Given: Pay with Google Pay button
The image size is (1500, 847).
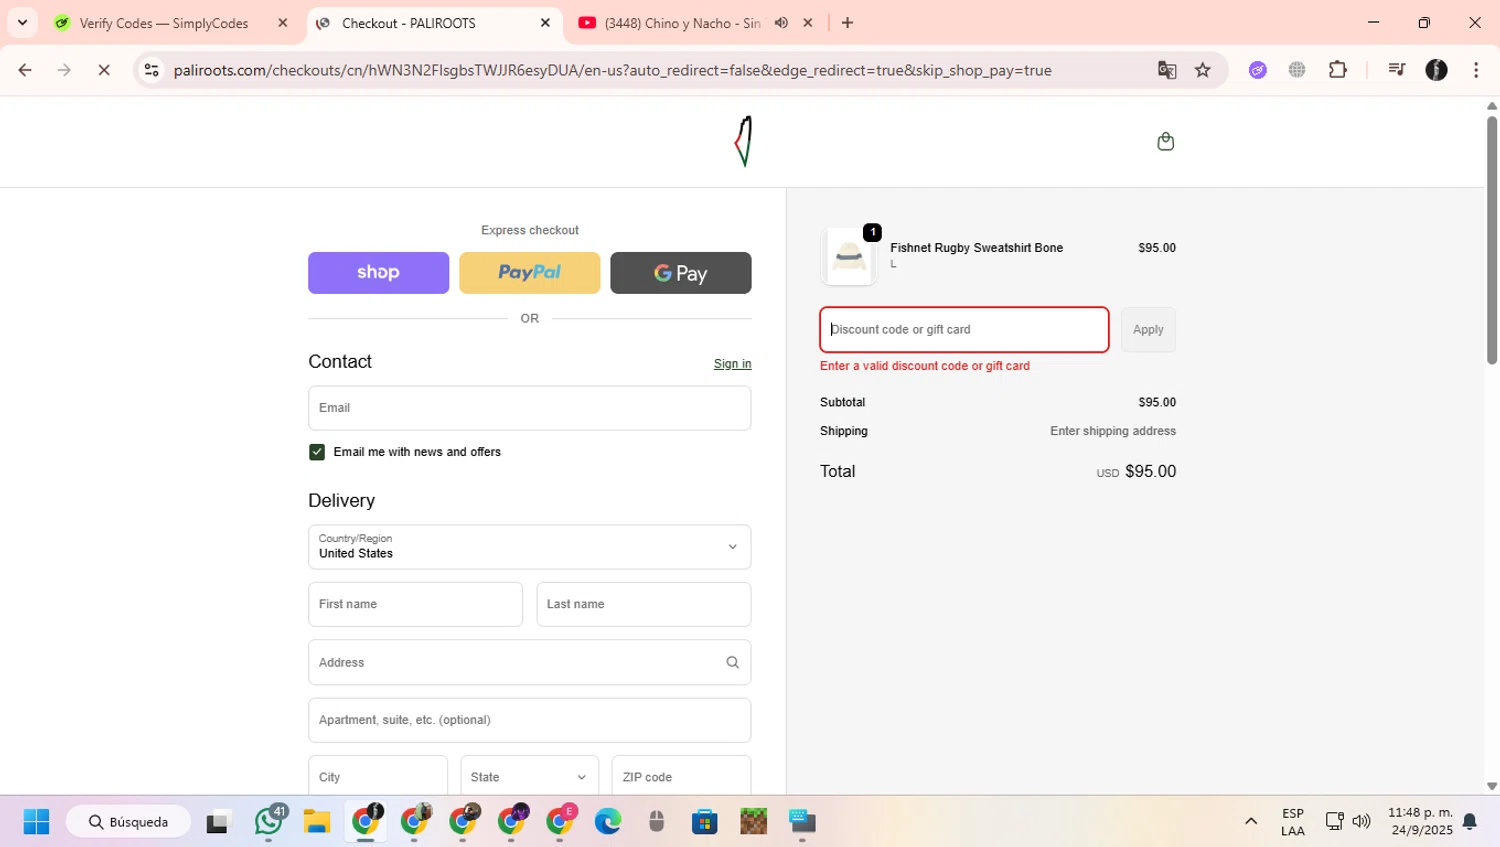Looking at the screenshot, I should click(681, 273).
